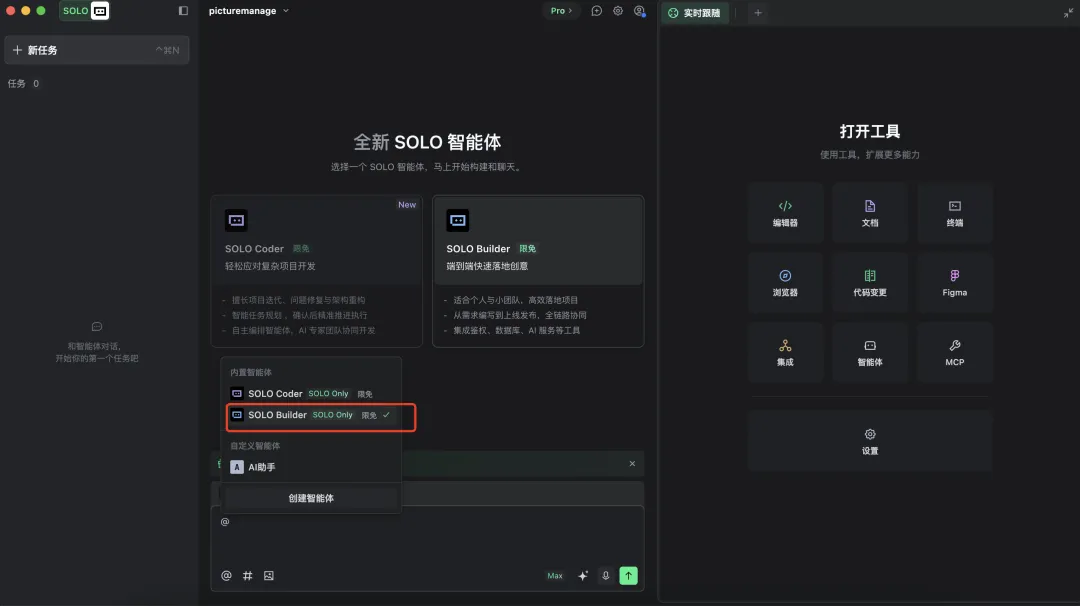Toggle the sidebar panel icon
The image size is (1080, 606).
pyautogui.click(x=183, y=11)
